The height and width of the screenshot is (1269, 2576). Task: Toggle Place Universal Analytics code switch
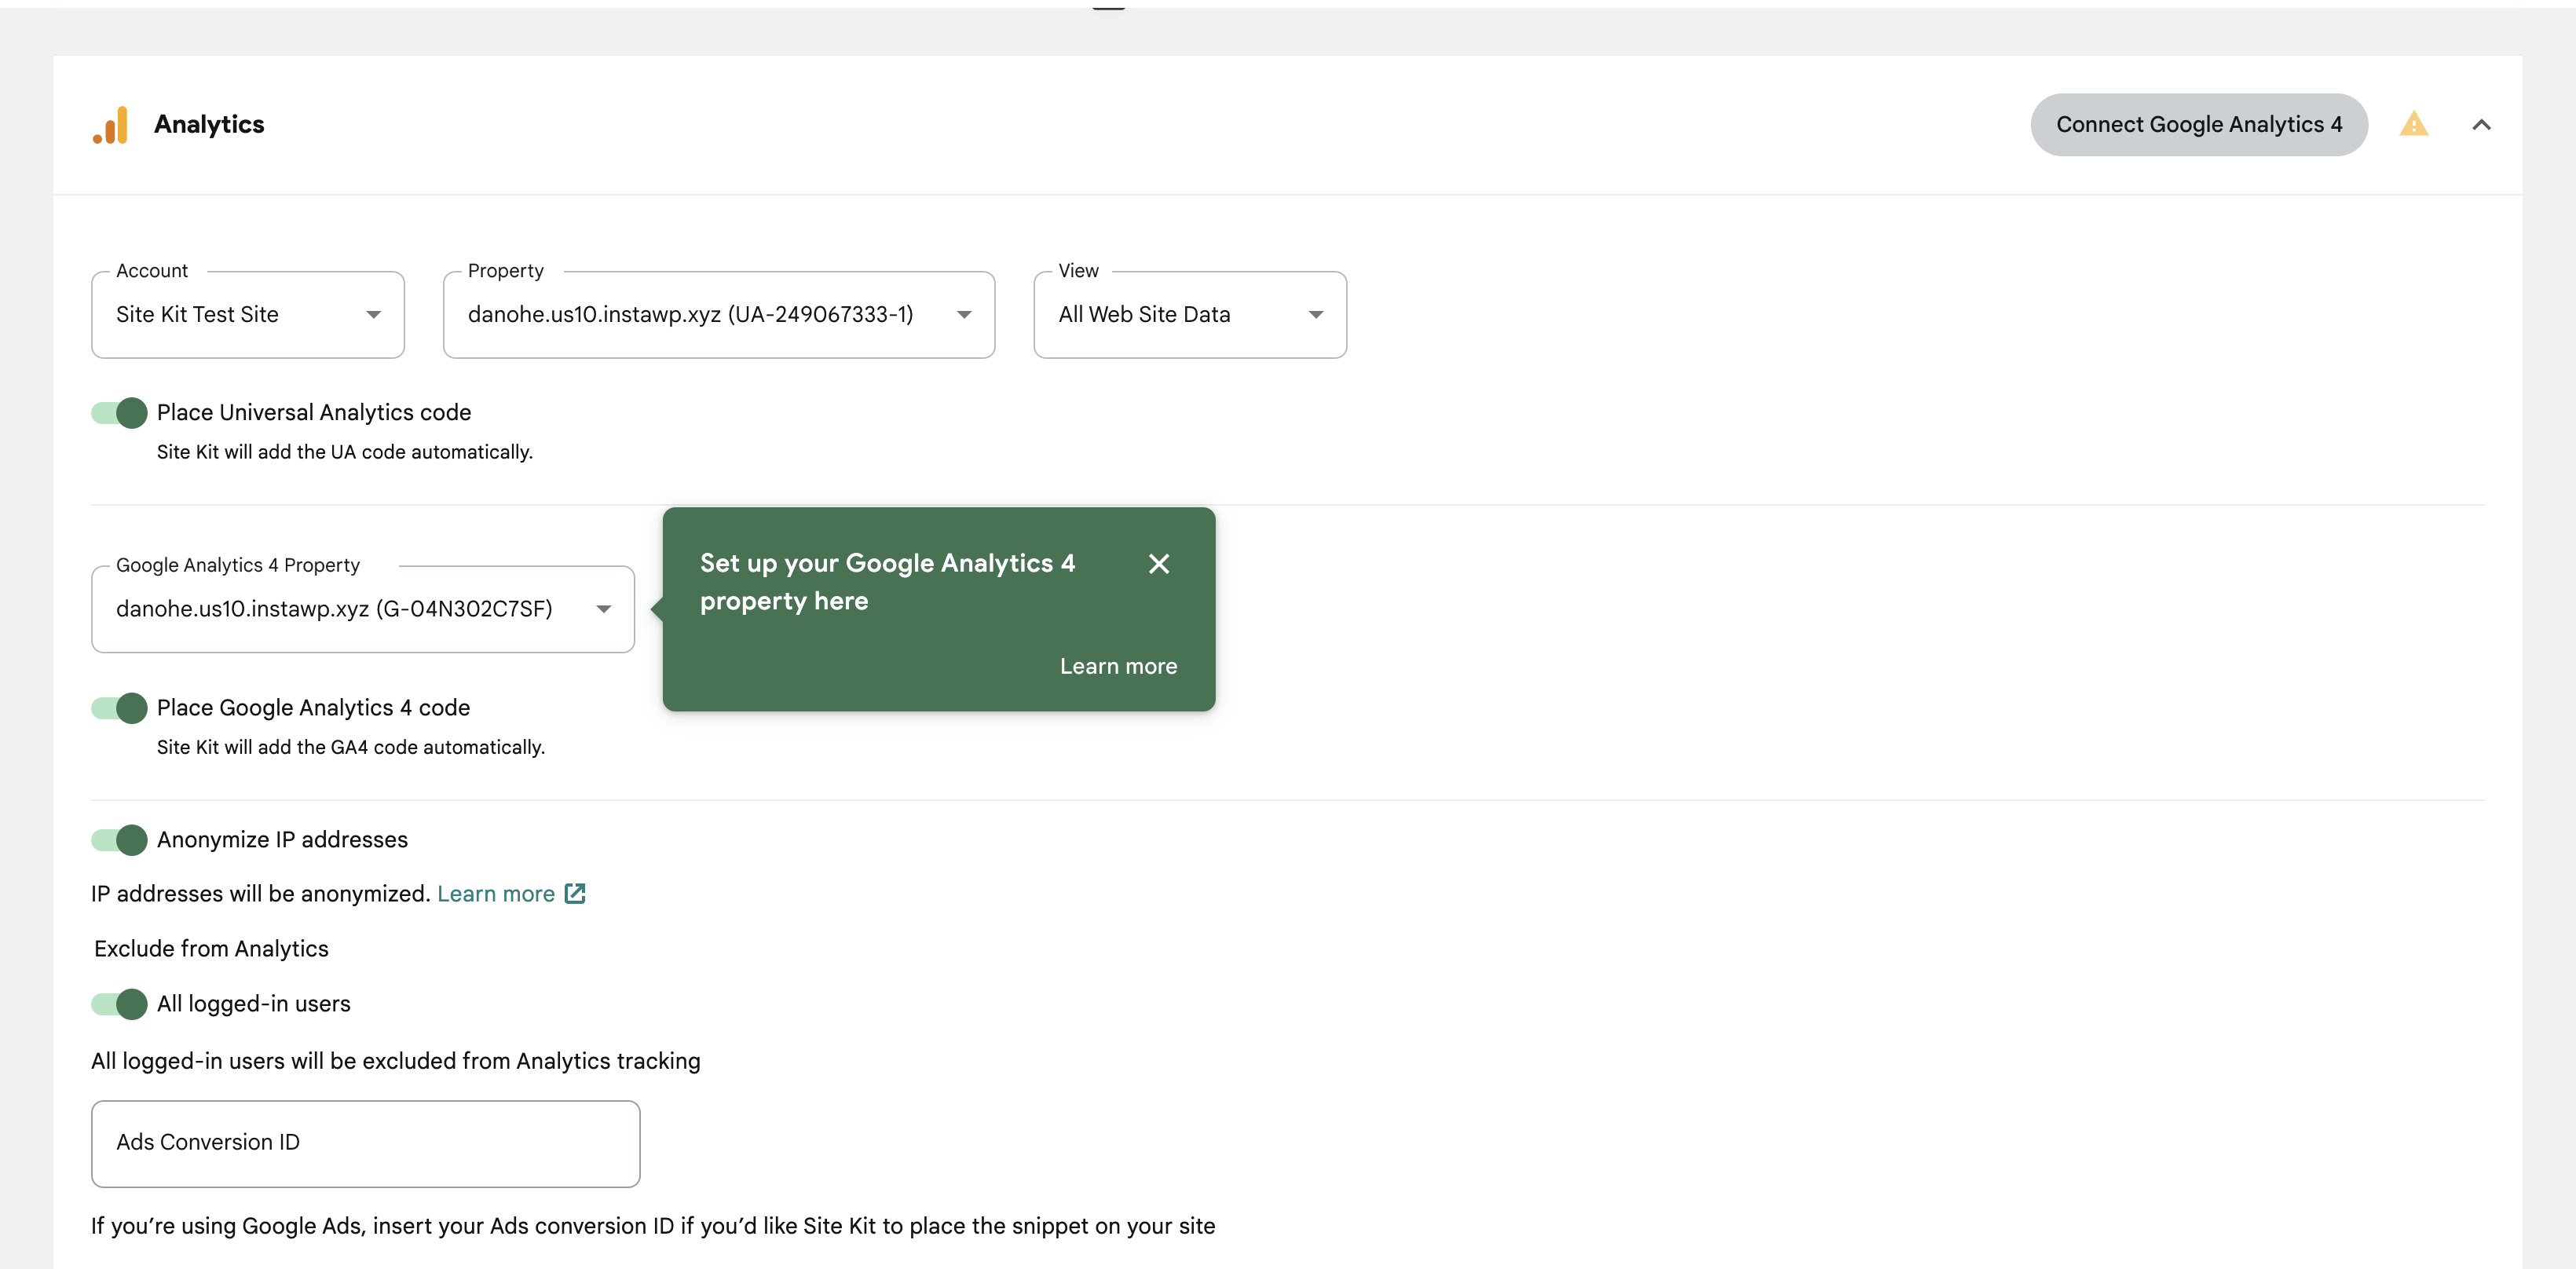tap(119, 413)
